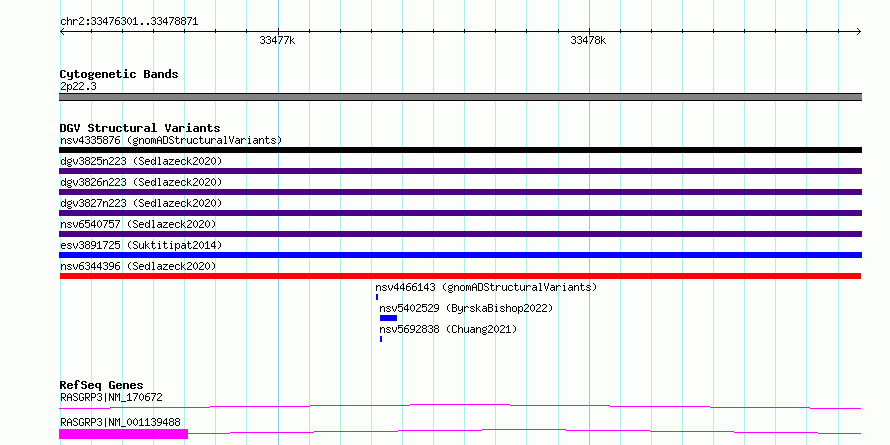The image size is (890, 445).
Task: Click the nsv4335876 black variant bar
Action: pos(460,150)
